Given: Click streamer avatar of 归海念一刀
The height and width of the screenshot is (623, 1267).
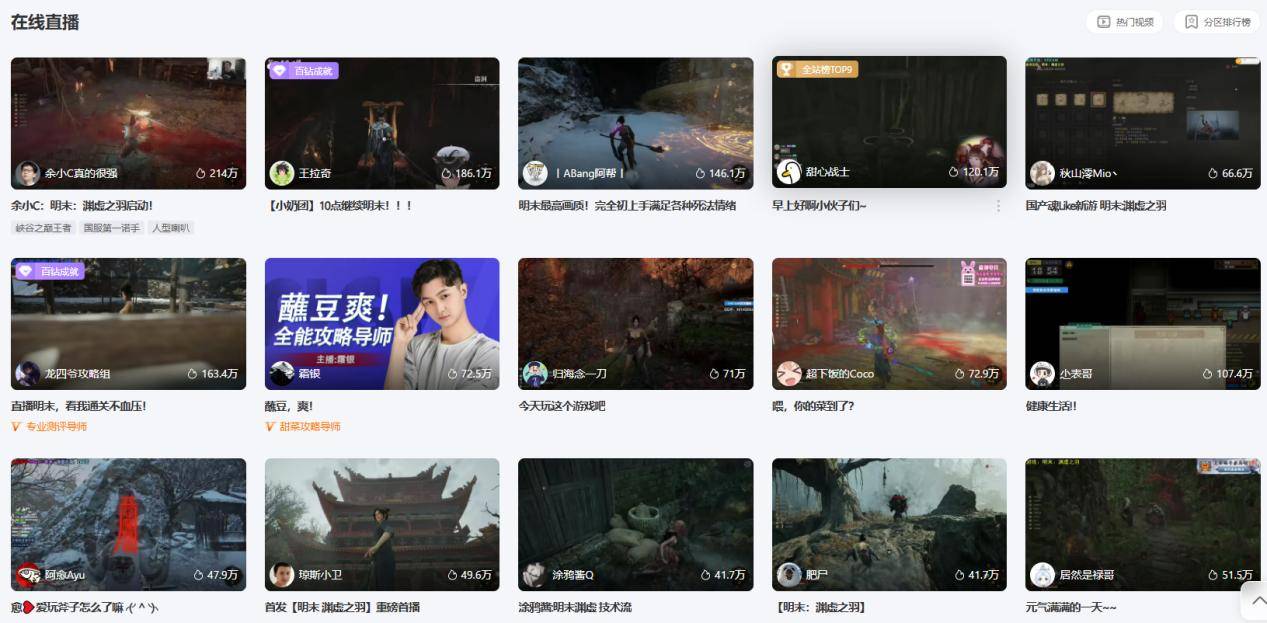Looking at the screenshot, I should click(535, 374).
